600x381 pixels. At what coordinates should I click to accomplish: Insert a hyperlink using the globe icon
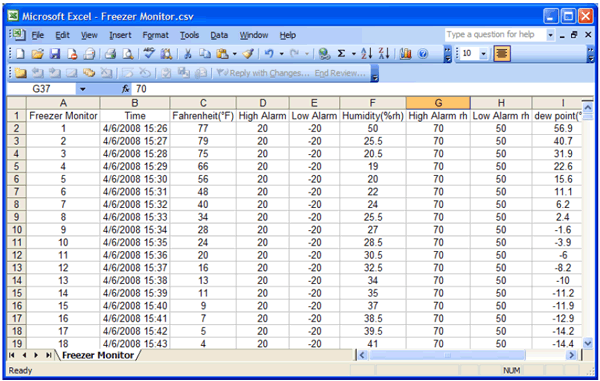[324, 54]
